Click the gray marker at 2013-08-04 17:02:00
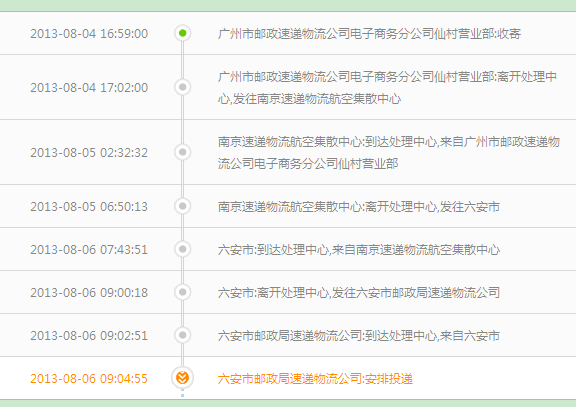 point(183,87)
